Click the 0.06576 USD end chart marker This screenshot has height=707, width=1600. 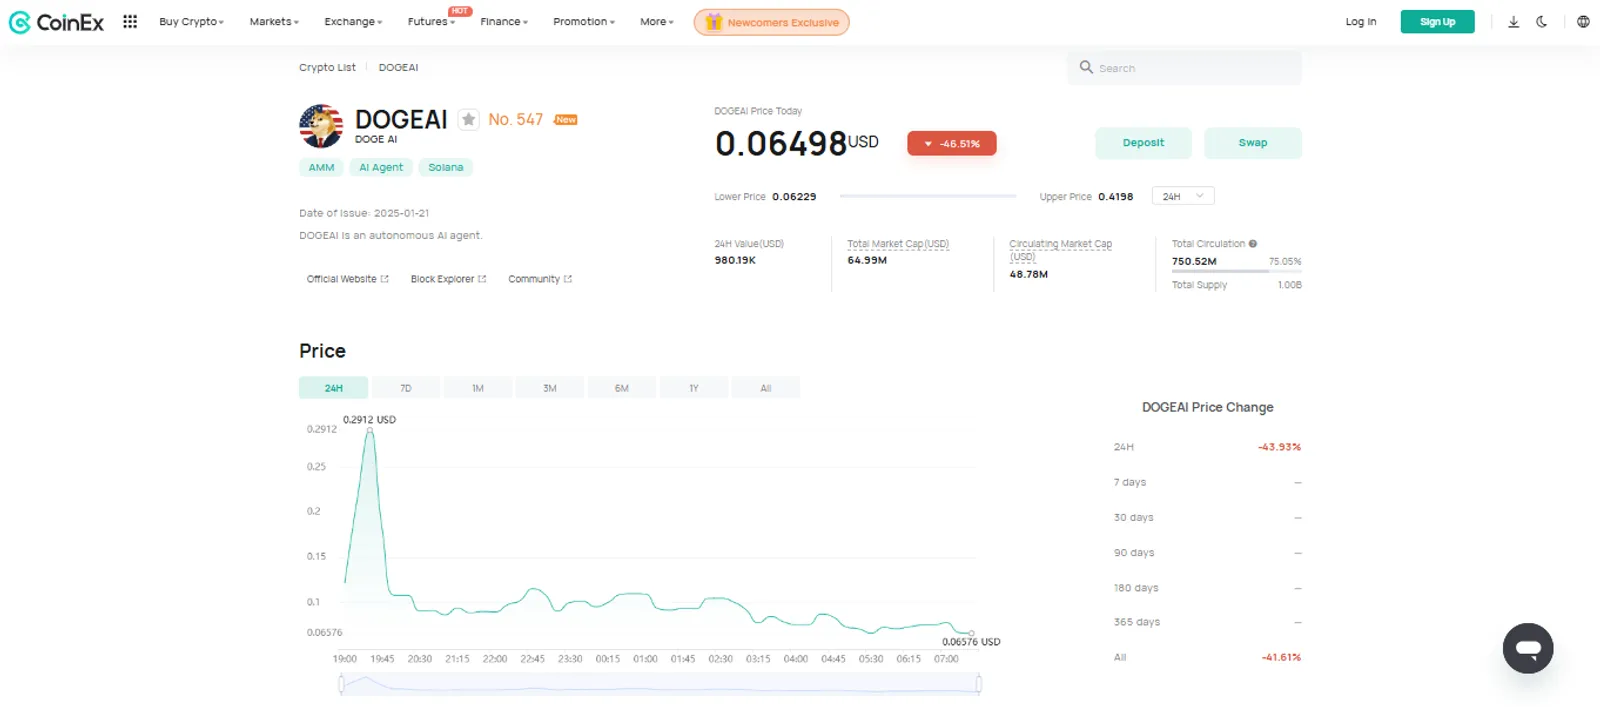click(971, 633)
